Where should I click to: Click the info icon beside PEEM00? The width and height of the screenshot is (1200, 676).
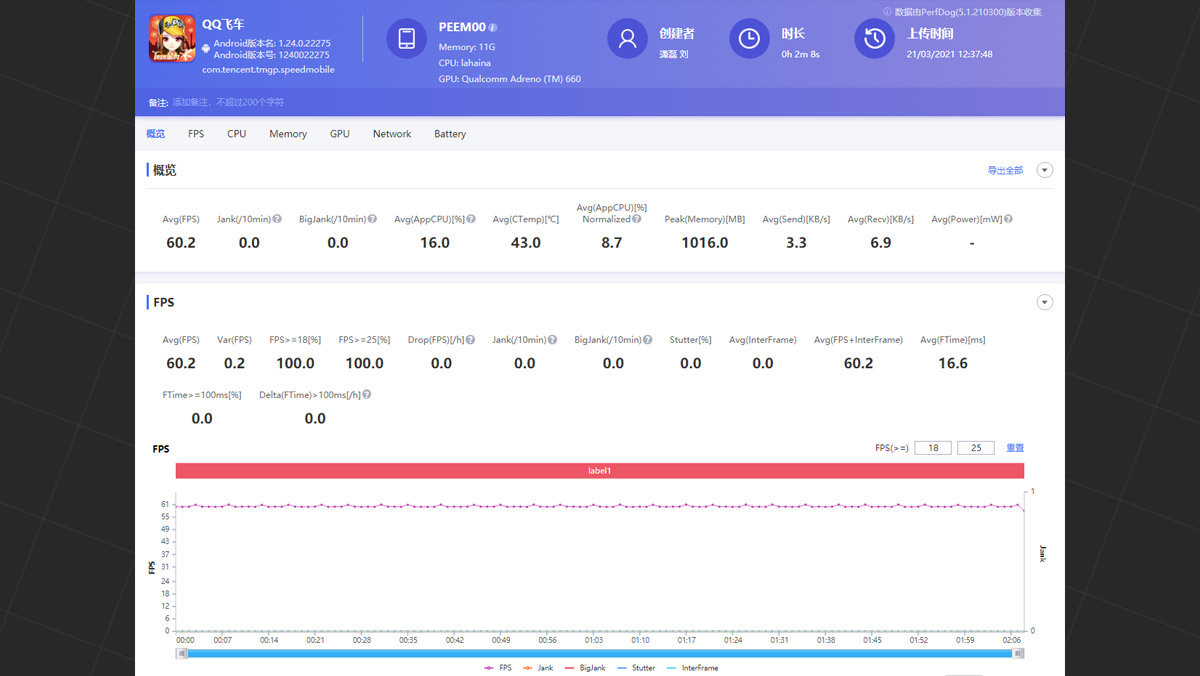493,28
